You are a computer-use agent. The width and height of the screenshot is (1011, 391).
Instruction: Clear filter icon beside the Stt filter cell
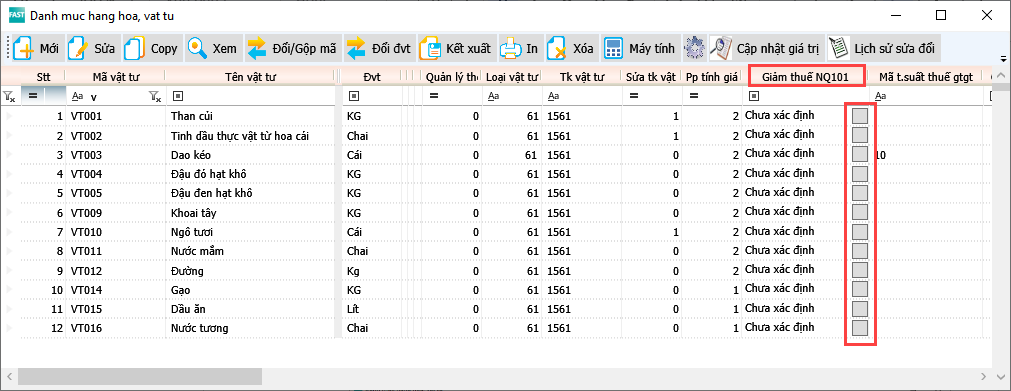pyautogui.click(x=9, y=96)
